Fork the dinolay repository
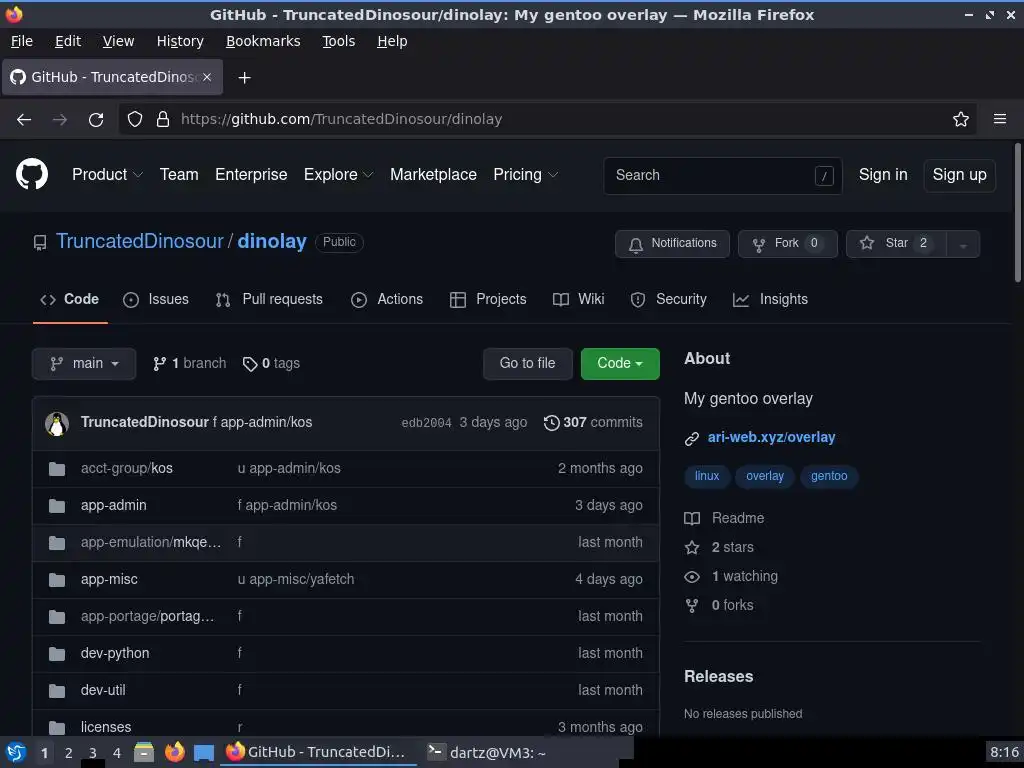 pyautogui.click(x=788, y=244)
